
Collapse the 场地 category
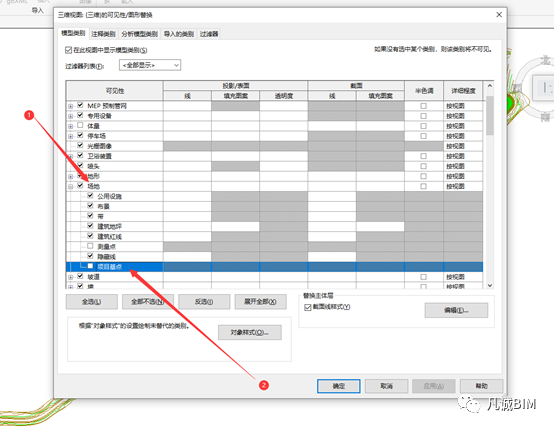71,186
